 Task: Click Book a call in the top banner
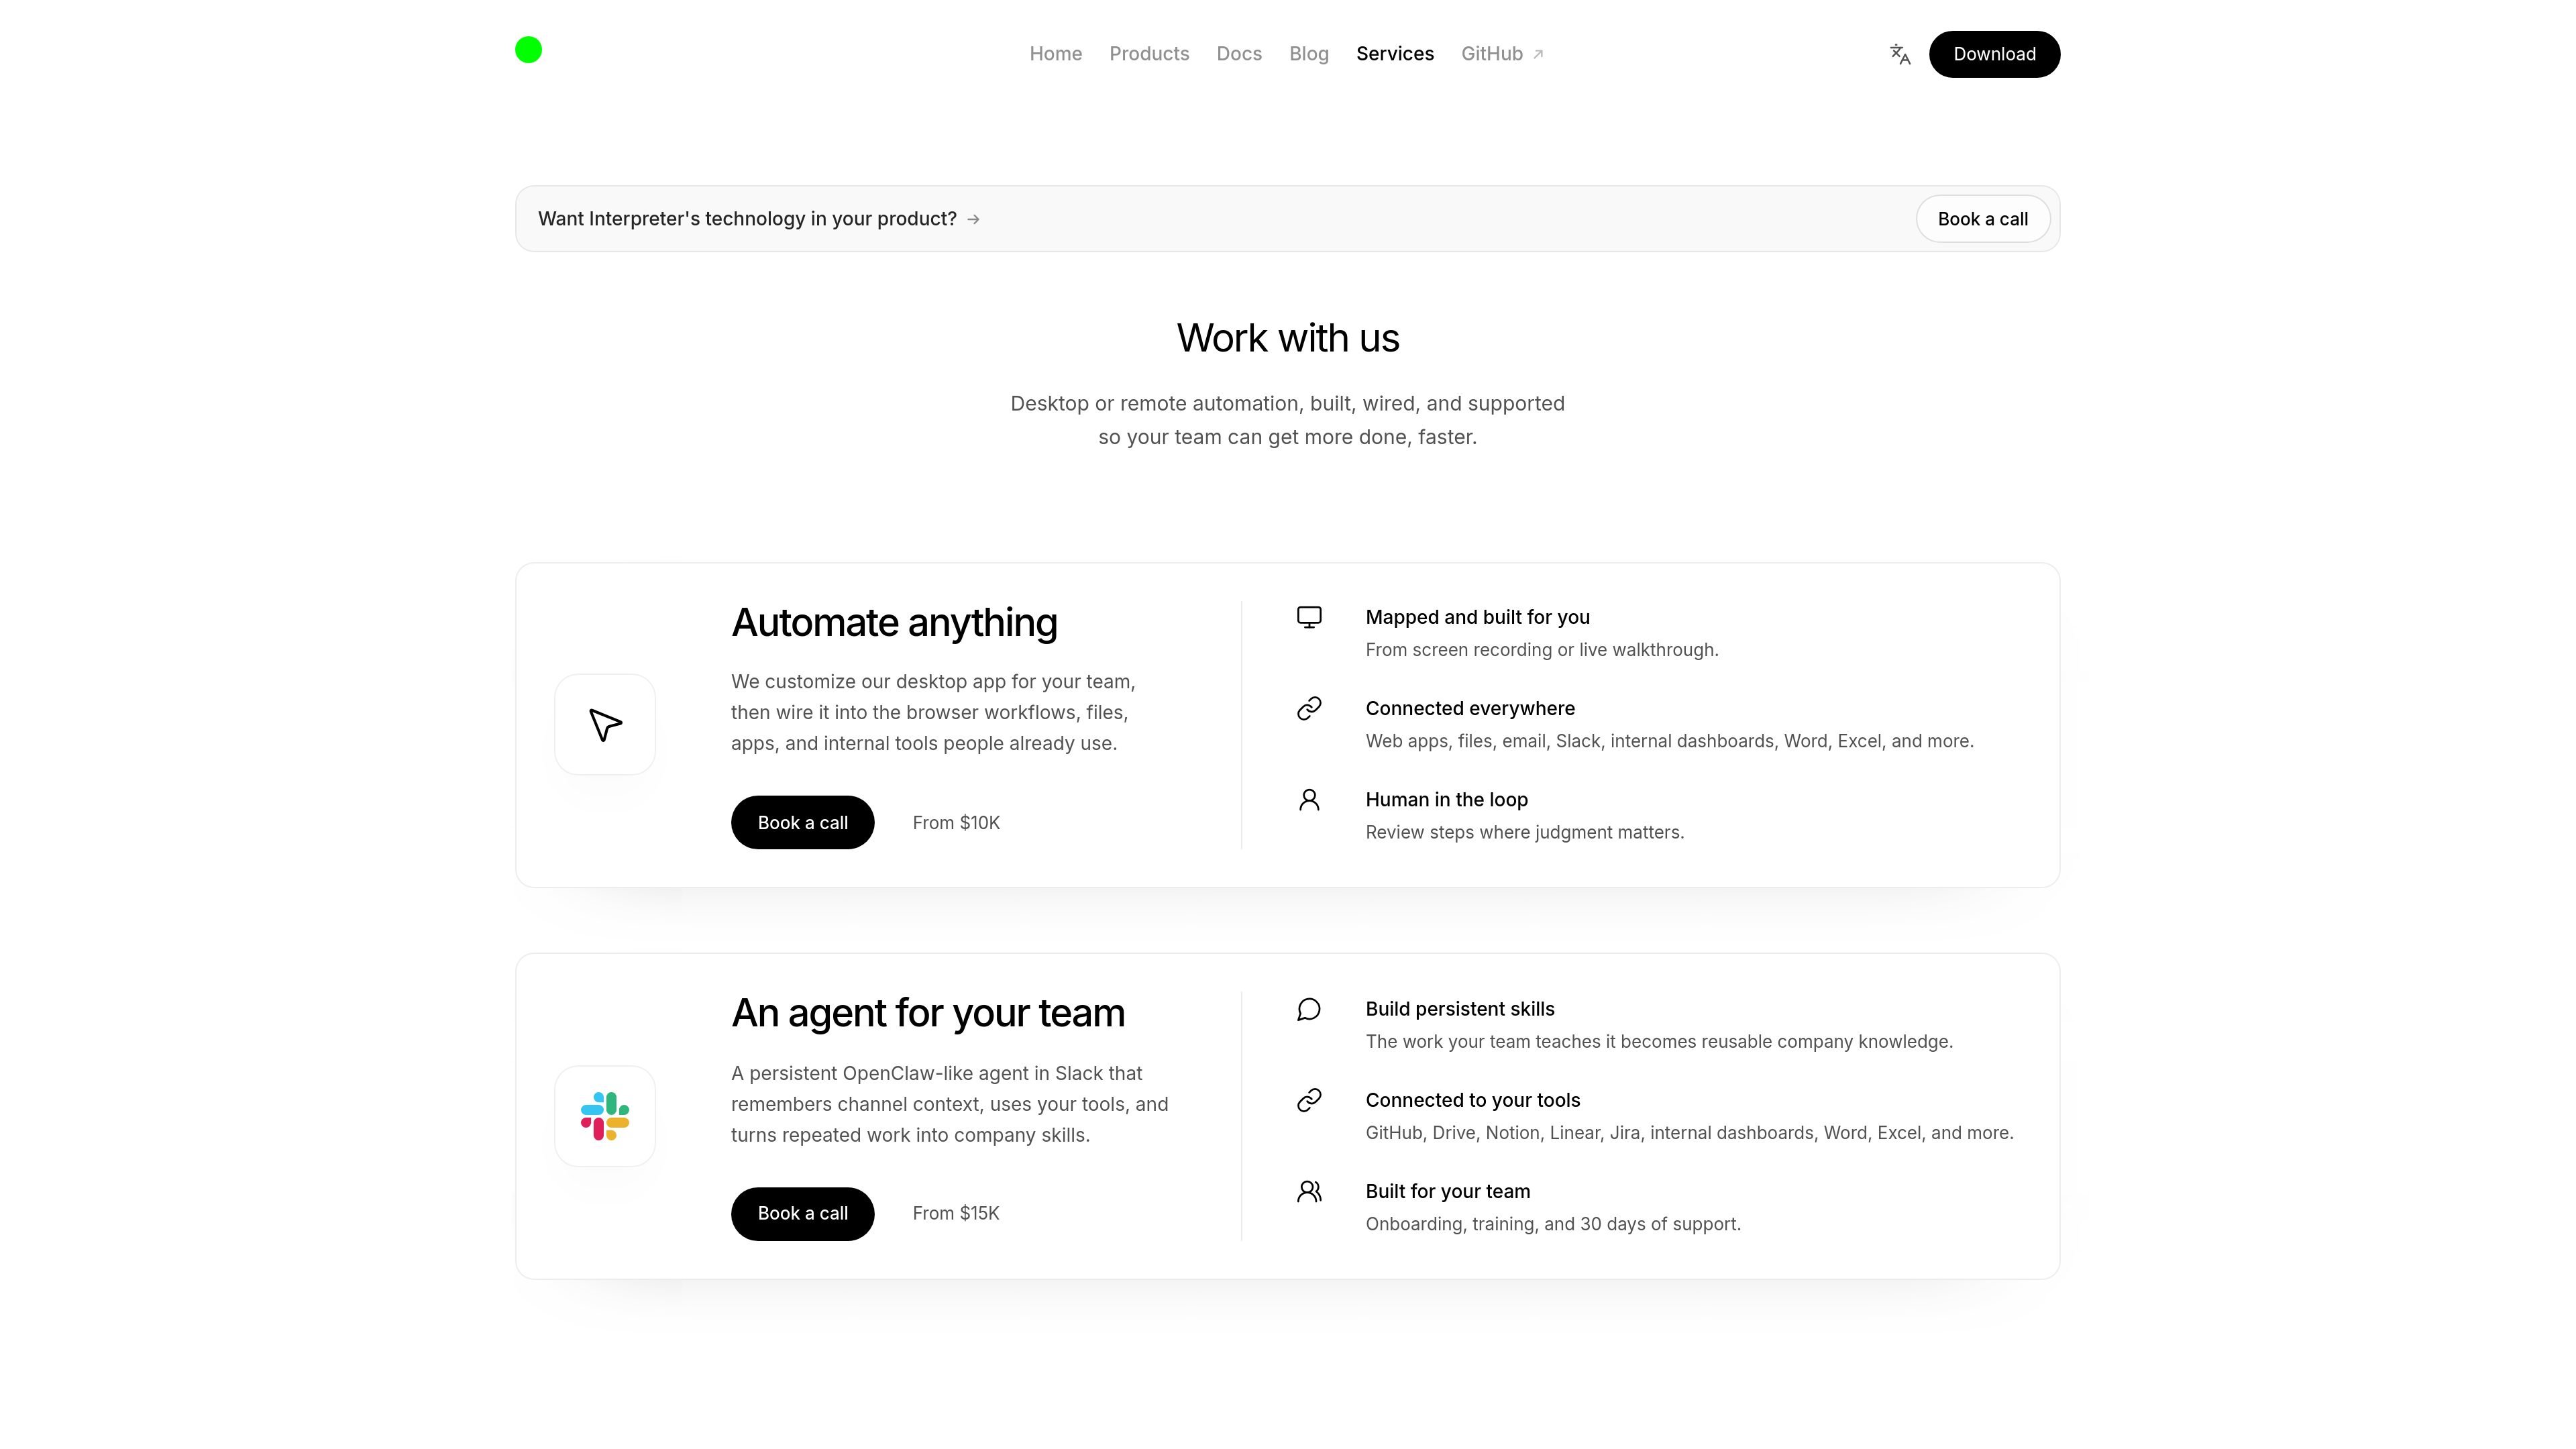[x=1982, y=219]
